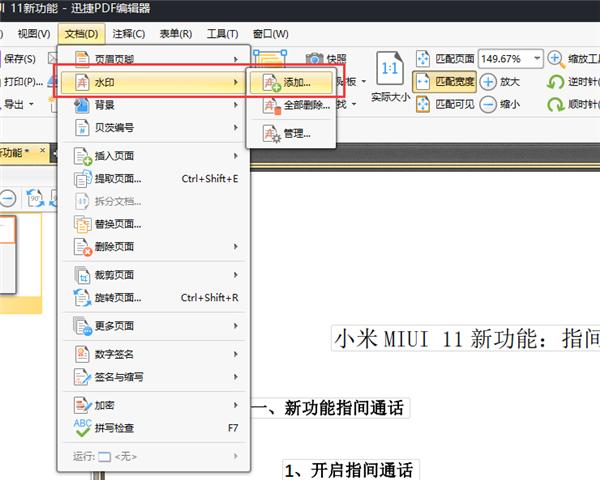Open the 更多页面 menu entry
The height and width of the screenshot is (480, 600).
[x=154, y=326]
